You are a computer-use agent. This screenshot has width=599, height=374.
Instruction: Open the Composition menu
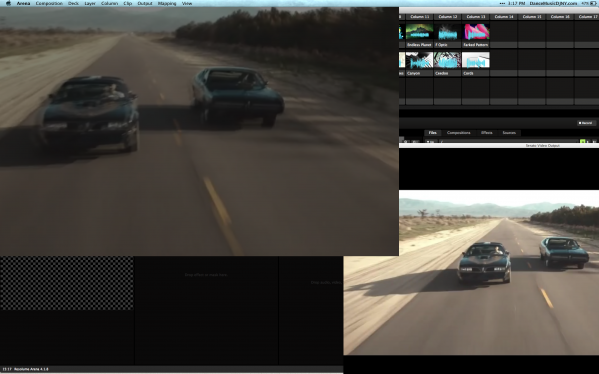[x=49, y=3]
